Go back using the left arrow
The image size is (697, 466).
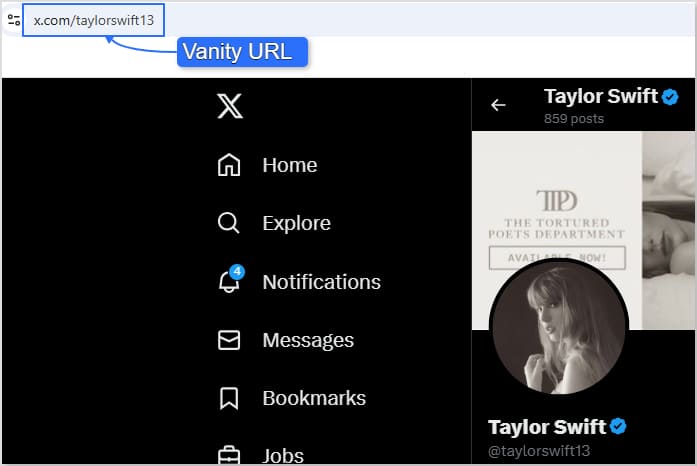pos(498,105)
